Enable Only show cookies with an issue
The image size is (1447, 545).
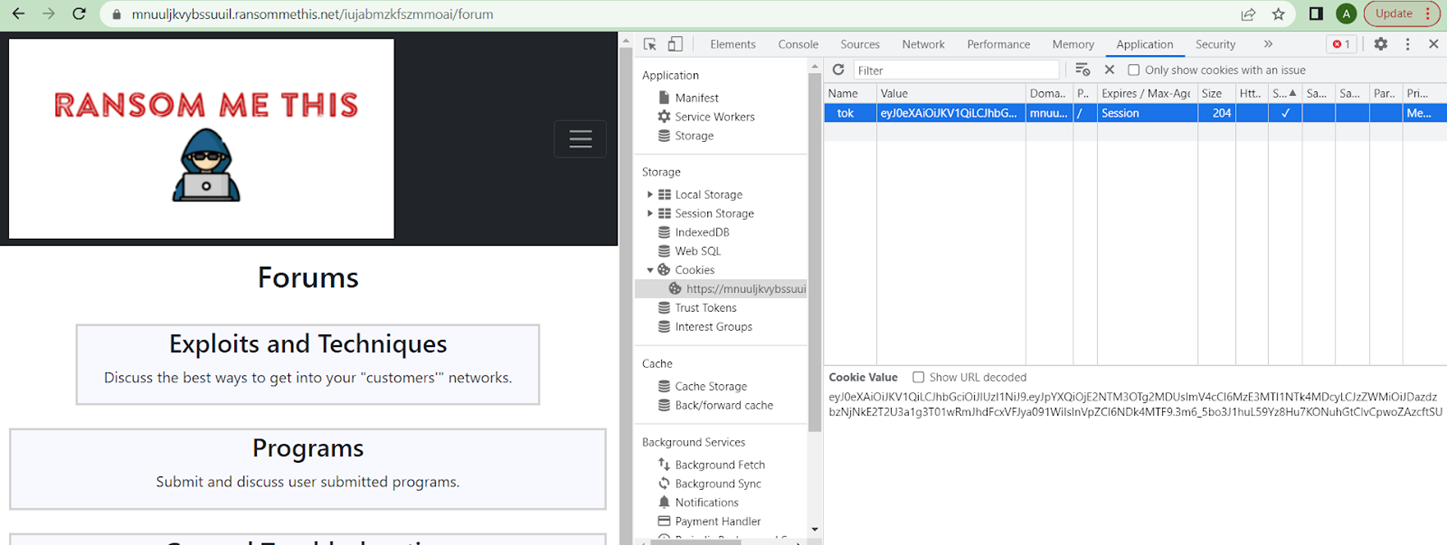[x=1134, y=70]
